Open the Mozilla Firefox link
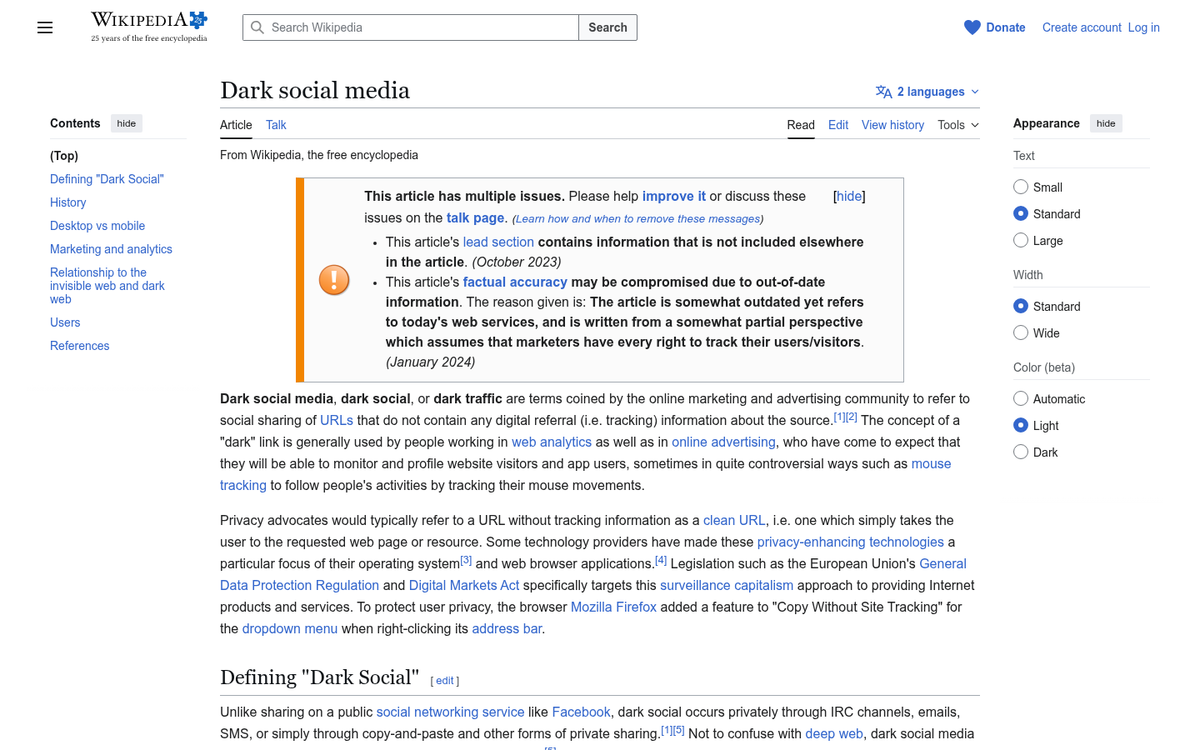This screenshot has width=1200, height=750. click(613, 607)
